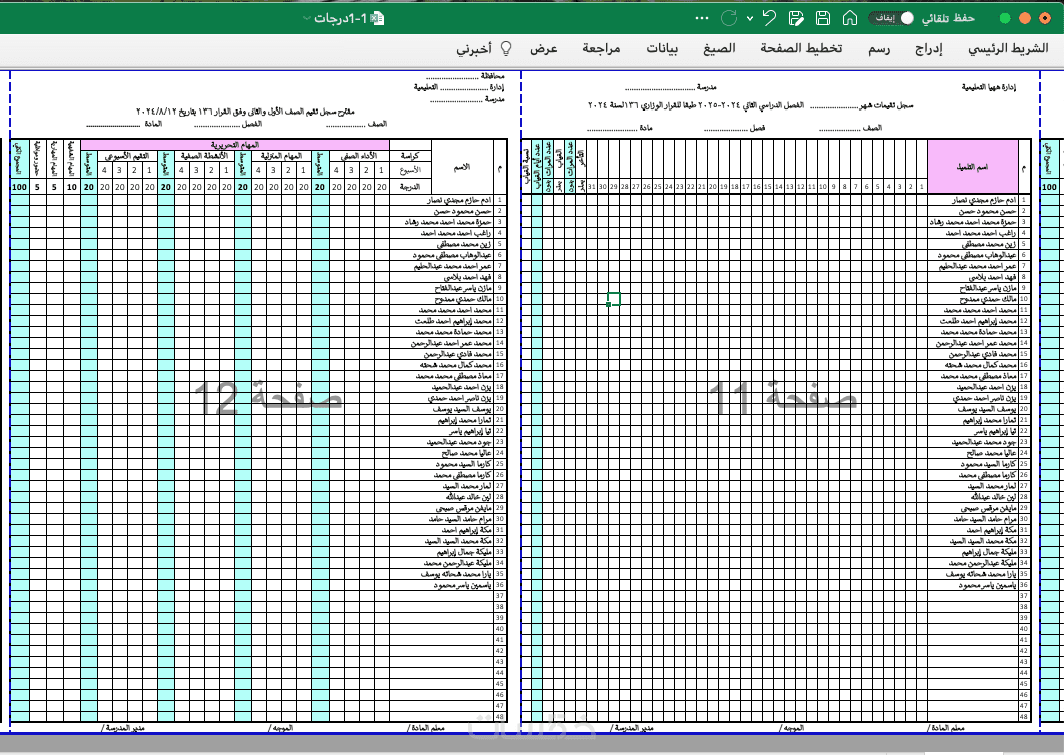1064x755 pixels.
Task: Select day column header 1 on page 11
Action: [x=922, y=187]
